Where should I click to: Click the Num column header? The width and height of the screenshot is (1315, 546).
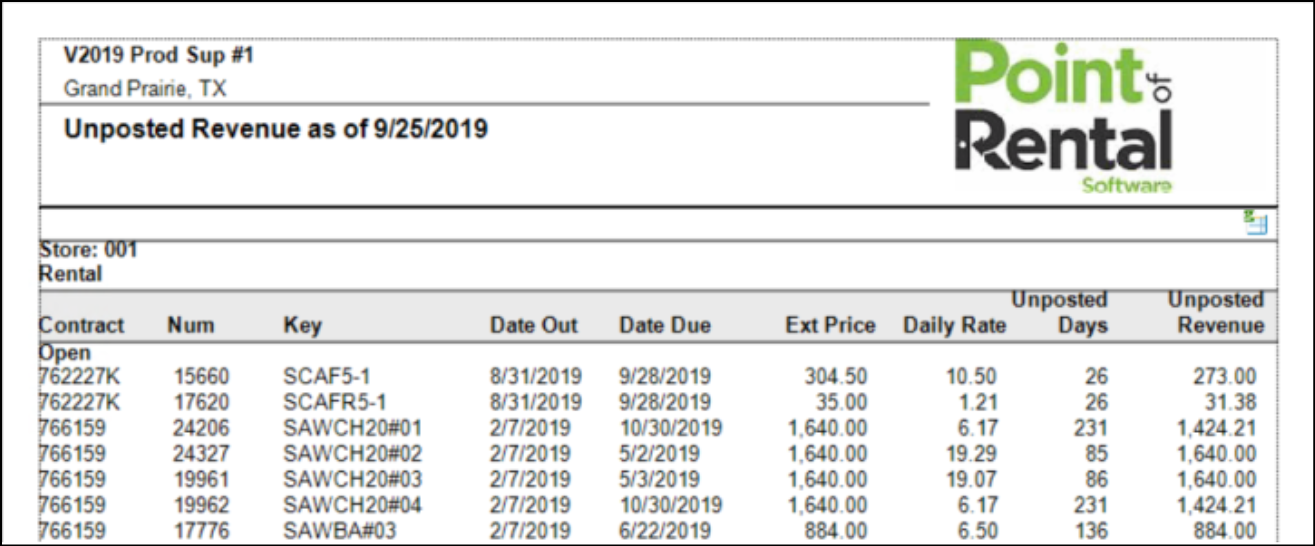tap(190, 325)
